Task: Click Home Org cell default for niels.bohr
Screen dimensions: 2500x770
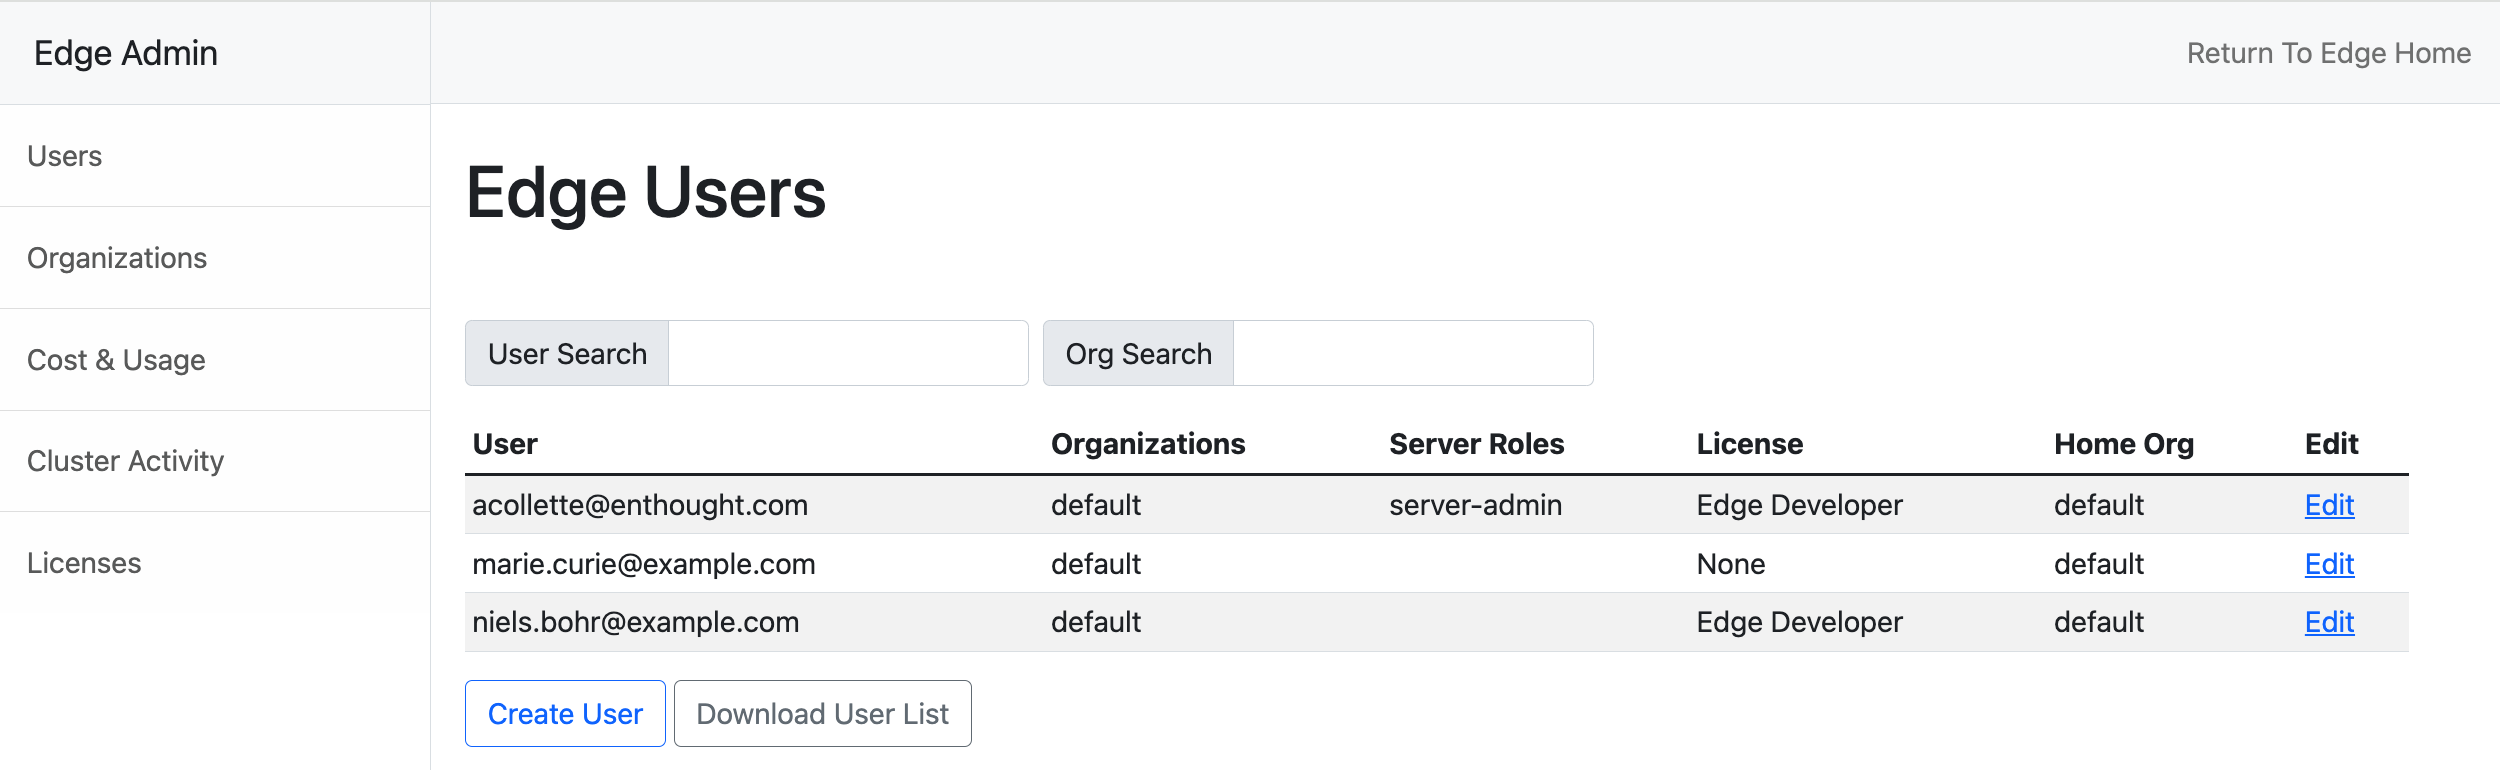Action: 2099,622
